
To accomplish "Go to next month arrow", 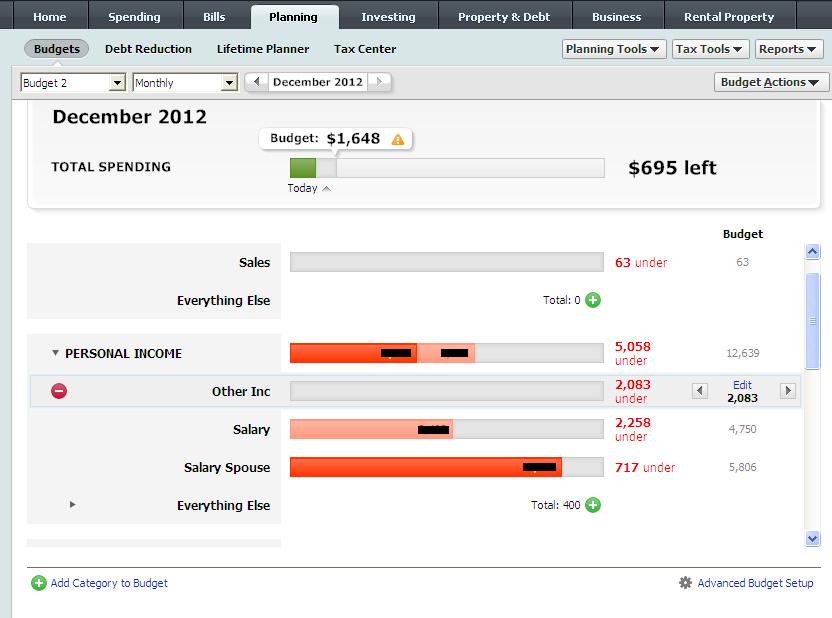I will [379, 82].
